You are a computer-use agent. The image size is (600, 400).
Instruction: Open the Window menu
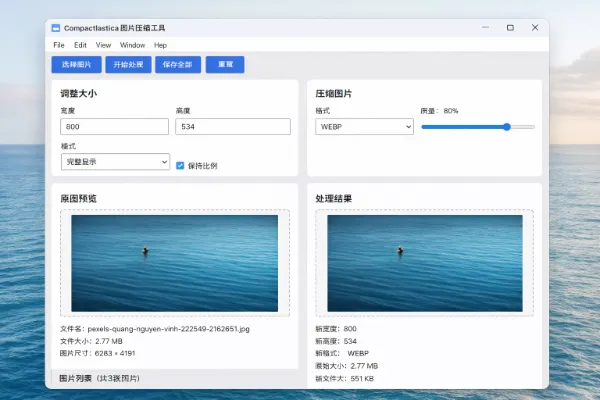click(132, 45)
